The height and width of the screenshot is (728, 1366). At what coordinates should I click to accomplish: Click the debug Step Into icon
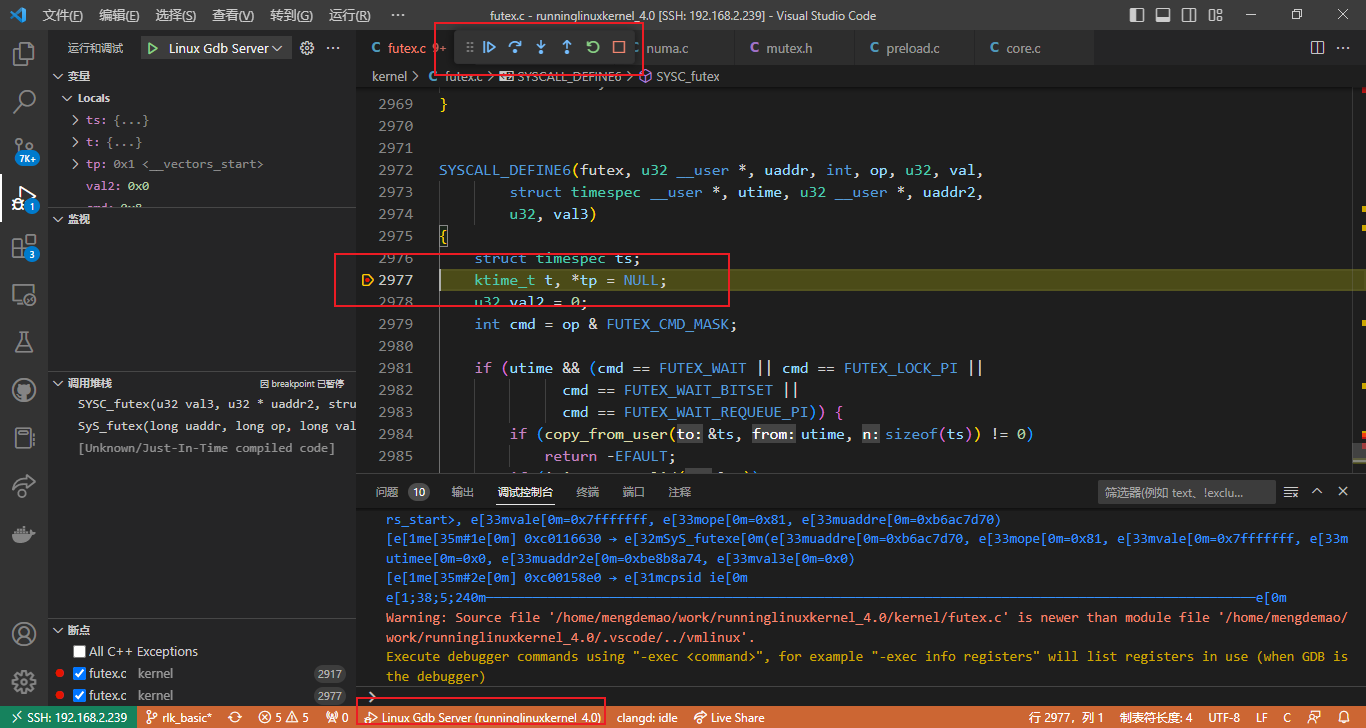tap(541, 47)
